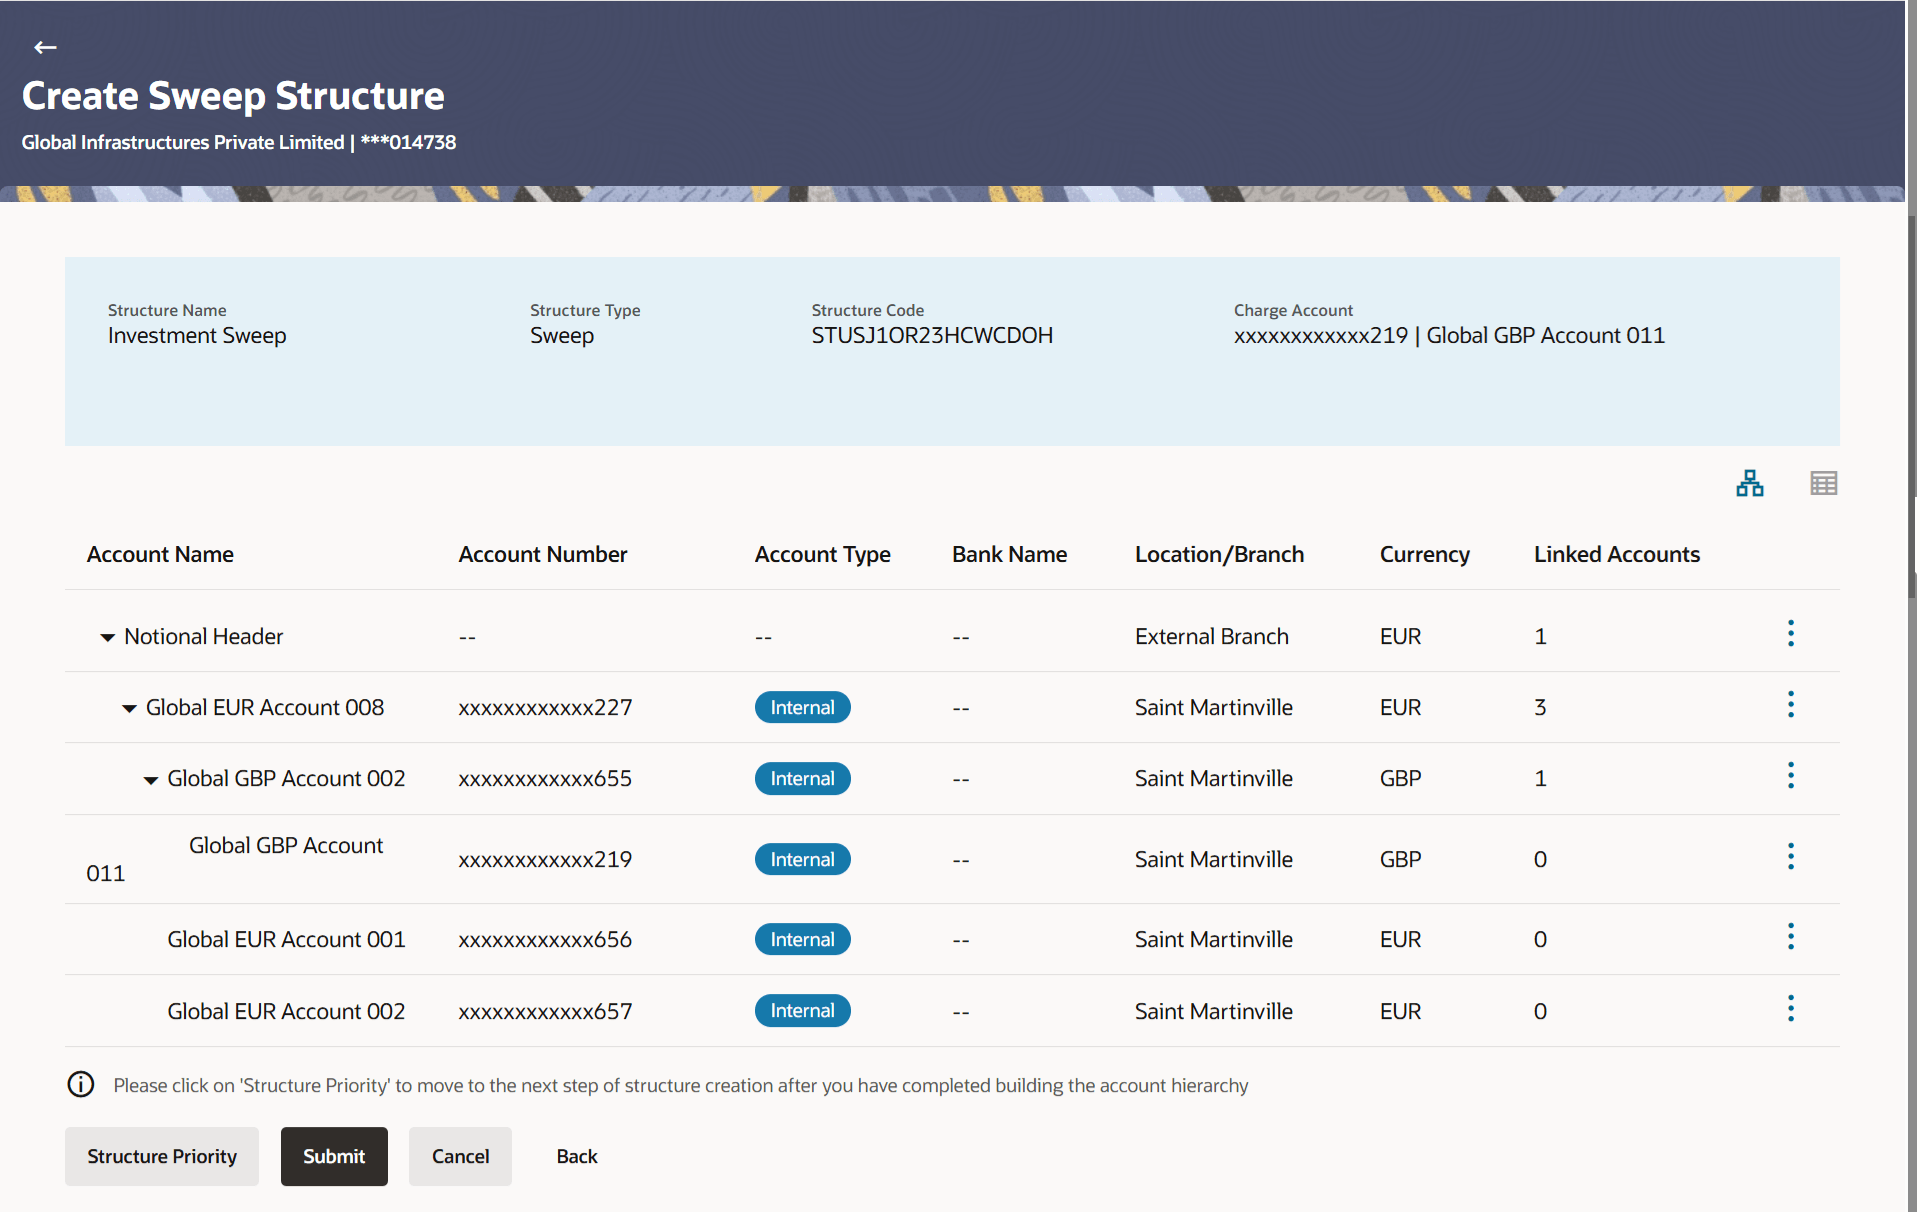1920x1212 pixels.
Task: Open kebab menu for Global GBP Account 011
Action: (x=1790, y=857)
